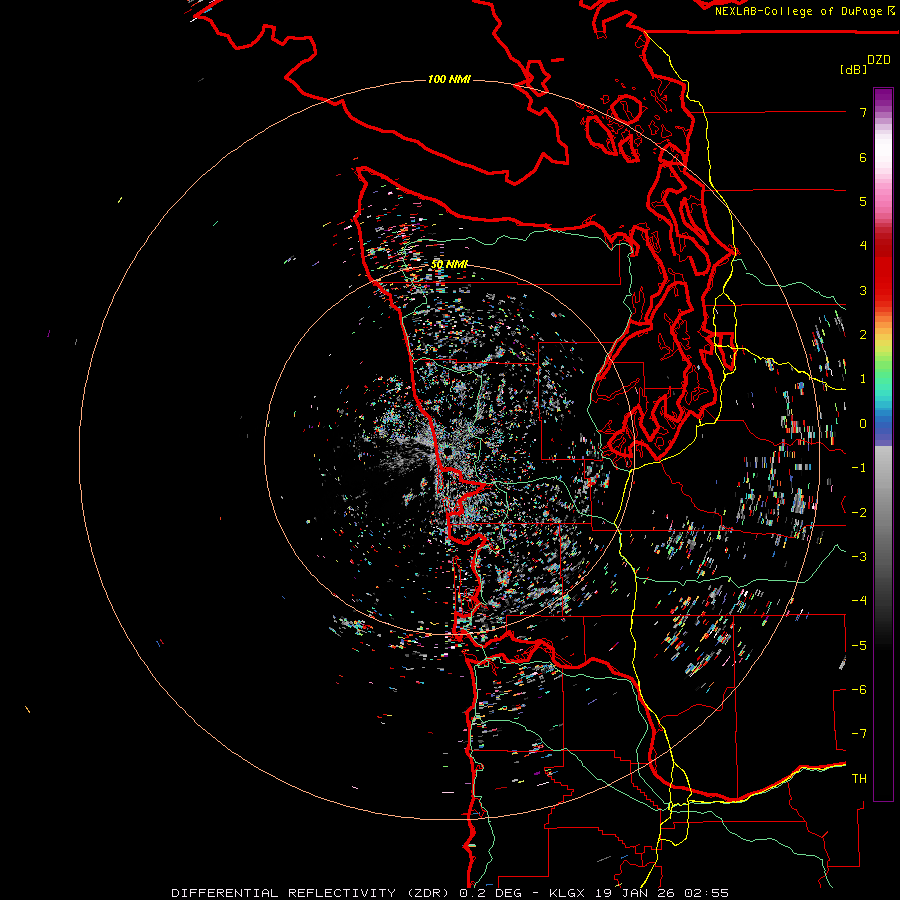This screenshot has height=900, width=900.
Task: Select the -3 value on the scale
Action: coord(859,556)
